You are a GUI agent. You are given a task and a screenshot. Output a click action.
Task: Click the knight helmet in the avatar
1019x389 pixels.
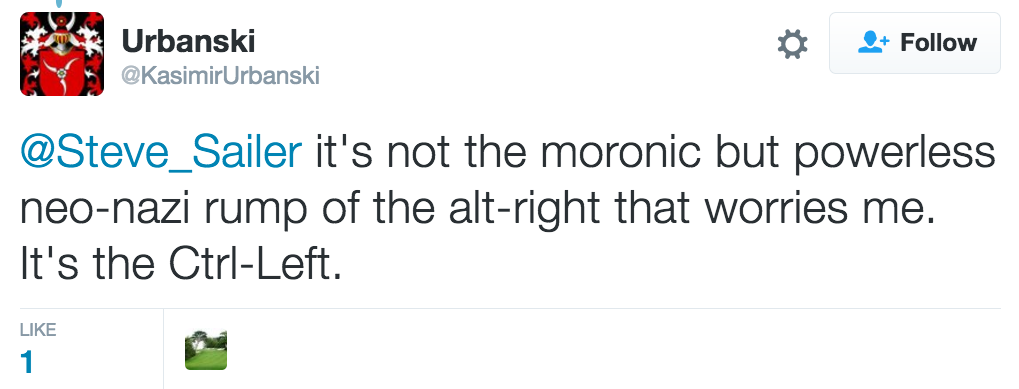61,36
